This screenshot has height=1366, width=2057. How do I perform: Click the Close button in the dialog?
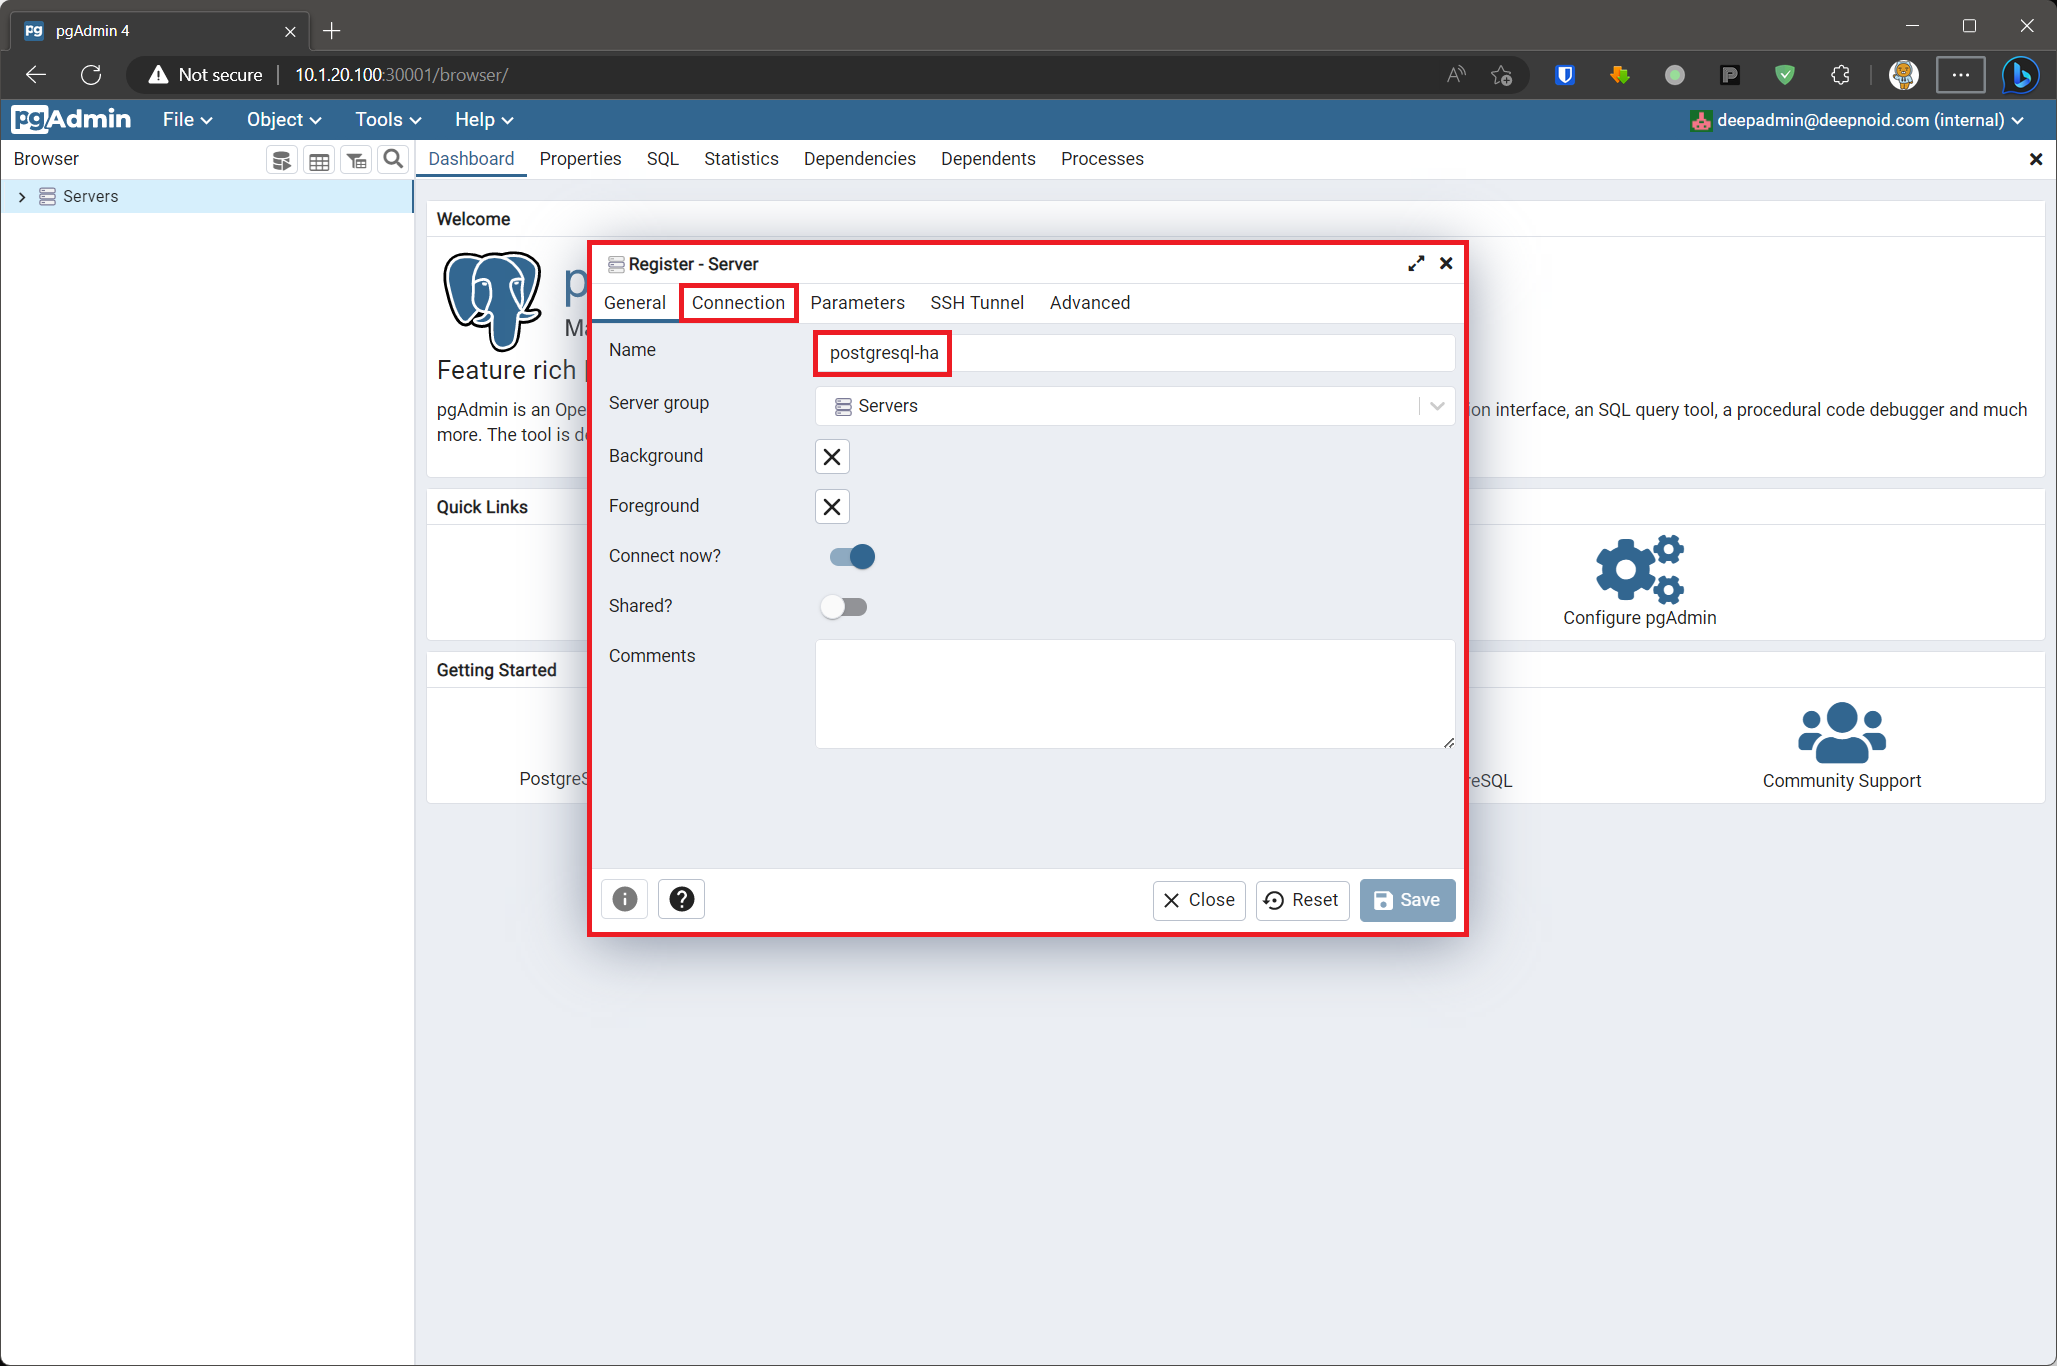coord(1199,900)
